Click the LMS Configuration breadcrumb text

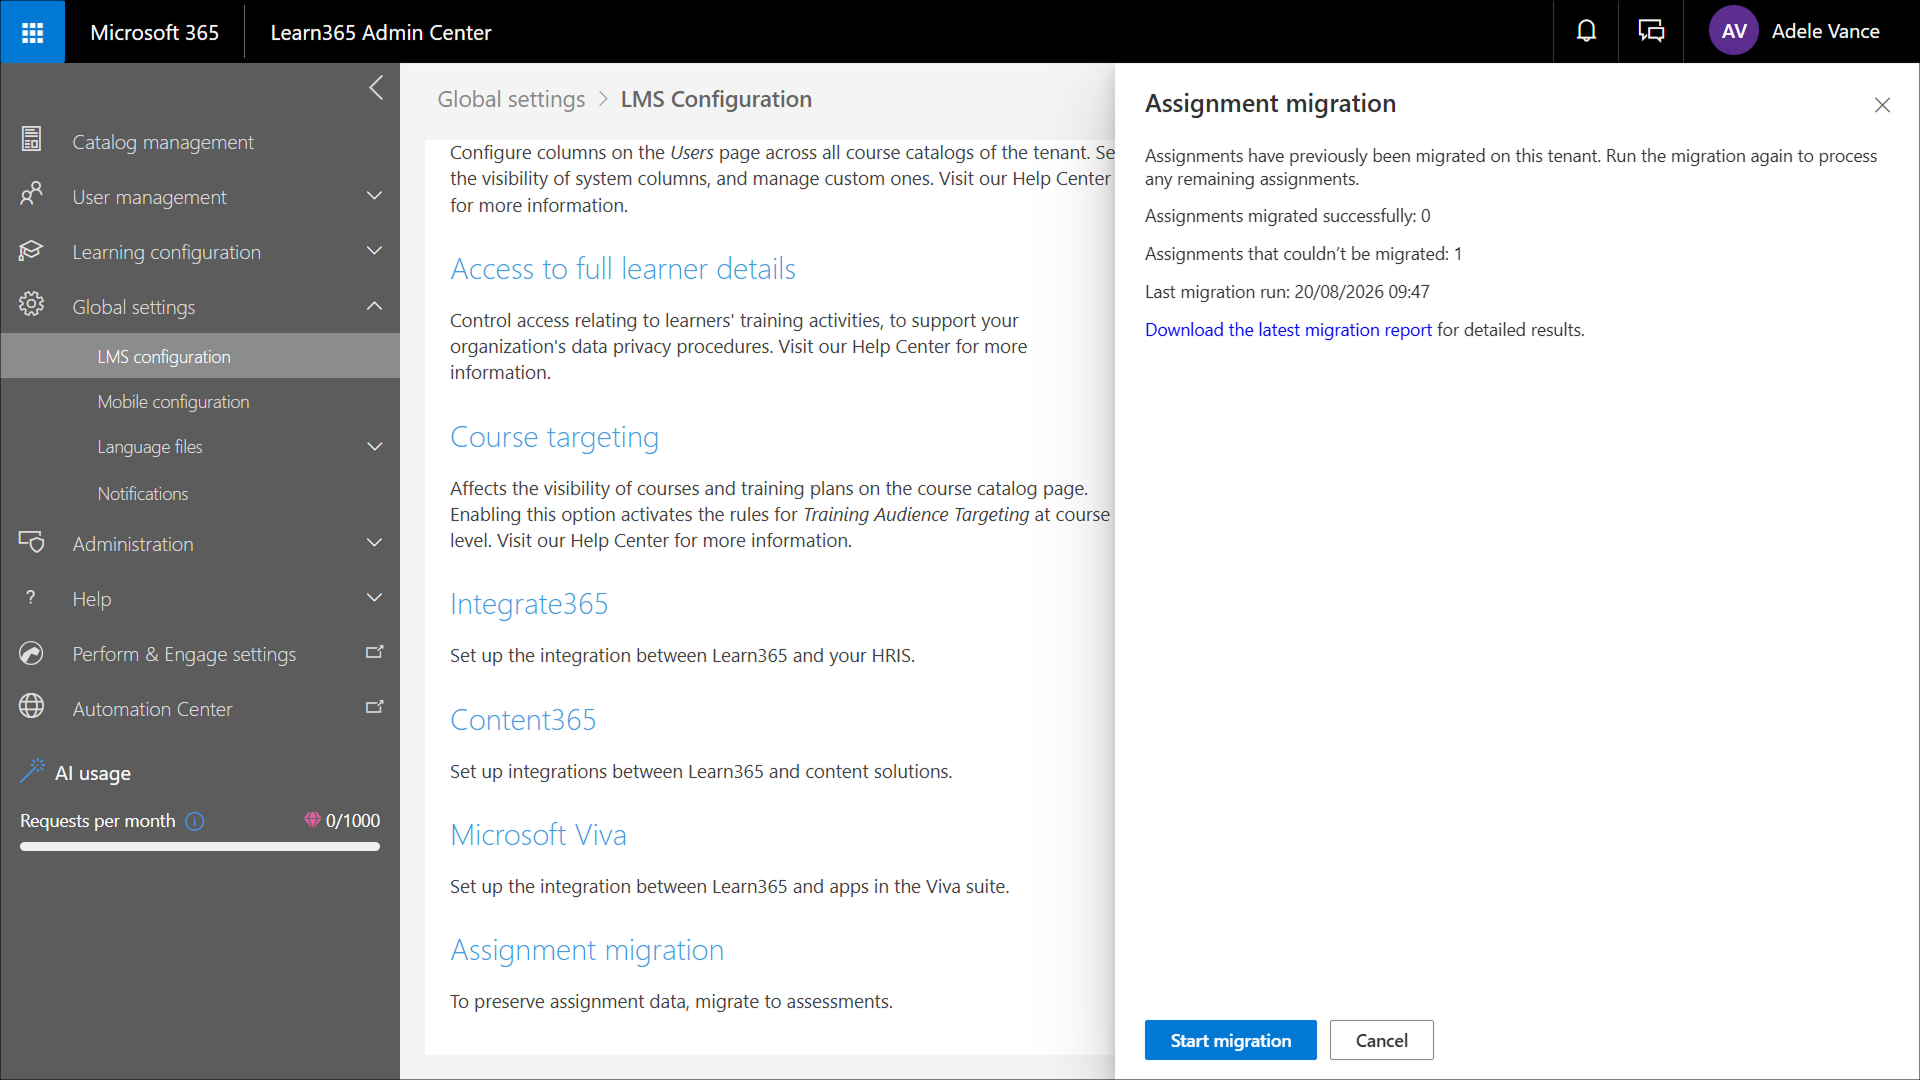[x=716, y=99]
